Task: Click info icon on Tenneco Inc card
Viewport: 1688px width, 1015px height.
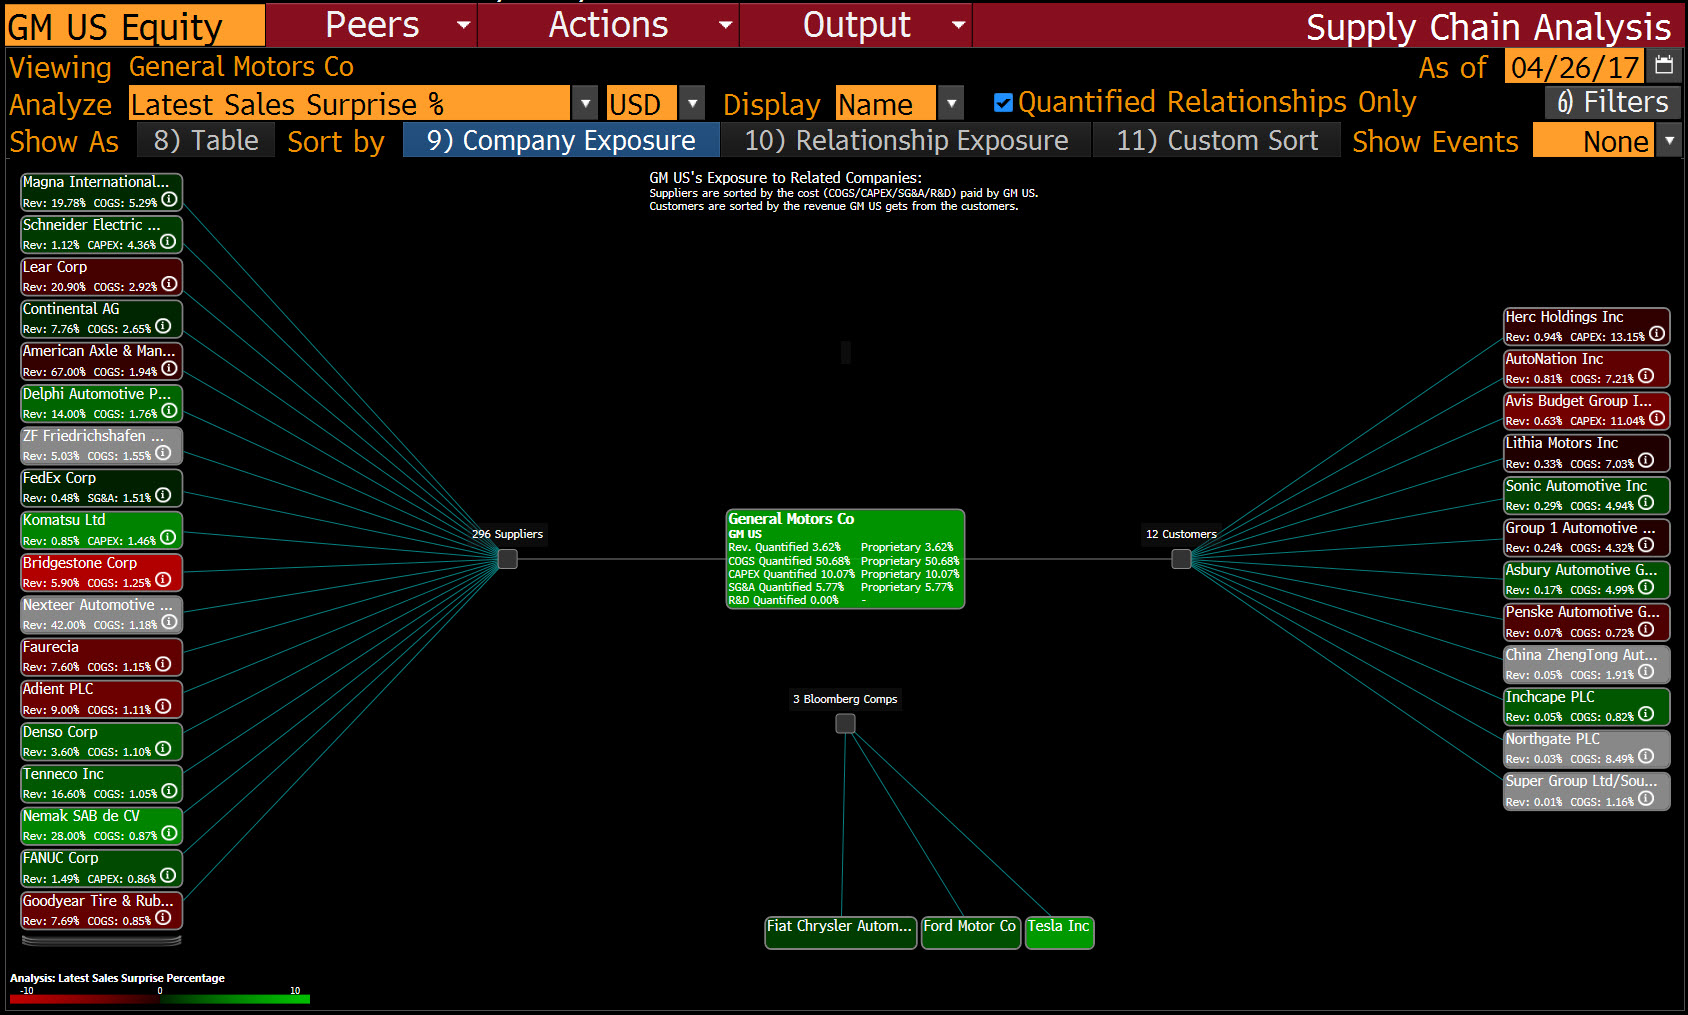Action: point(169,791)
